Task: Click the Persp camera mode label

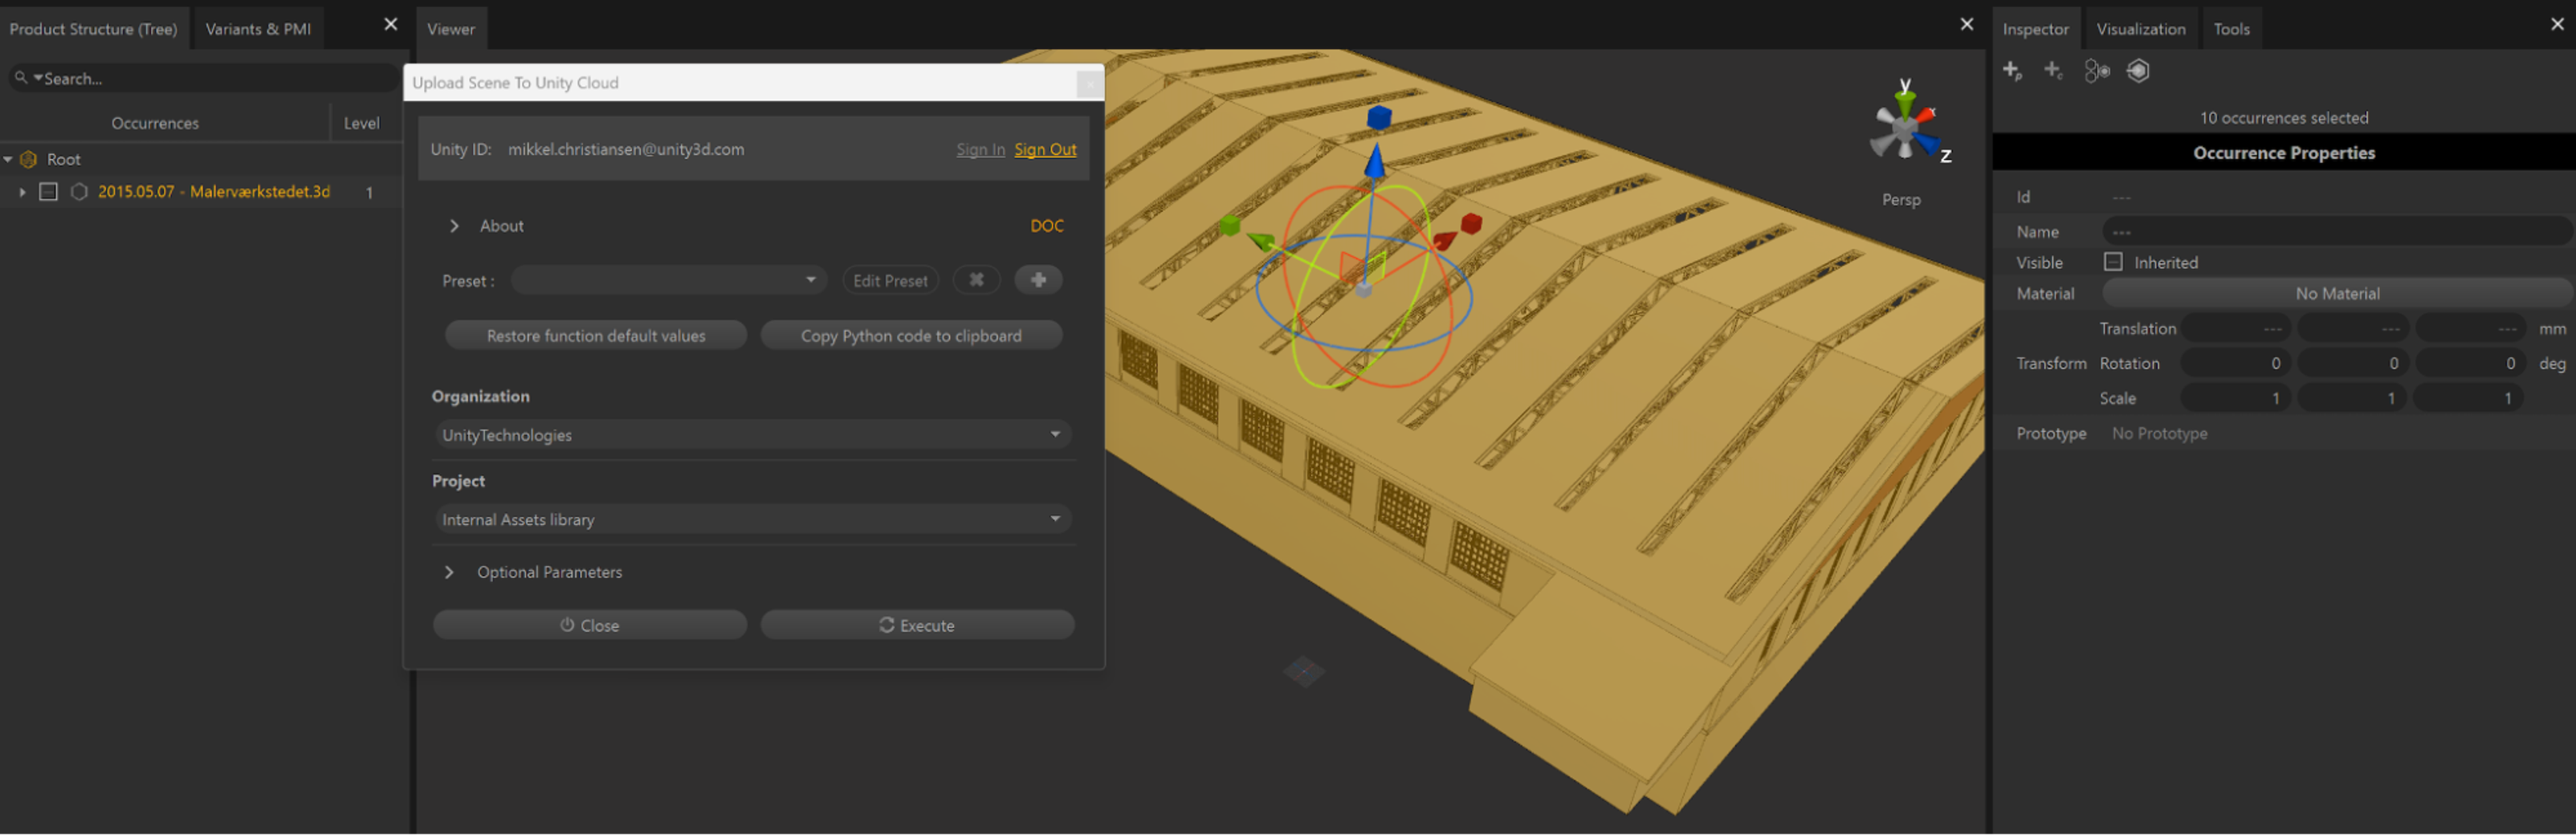Action: [x=1901, y=199]
